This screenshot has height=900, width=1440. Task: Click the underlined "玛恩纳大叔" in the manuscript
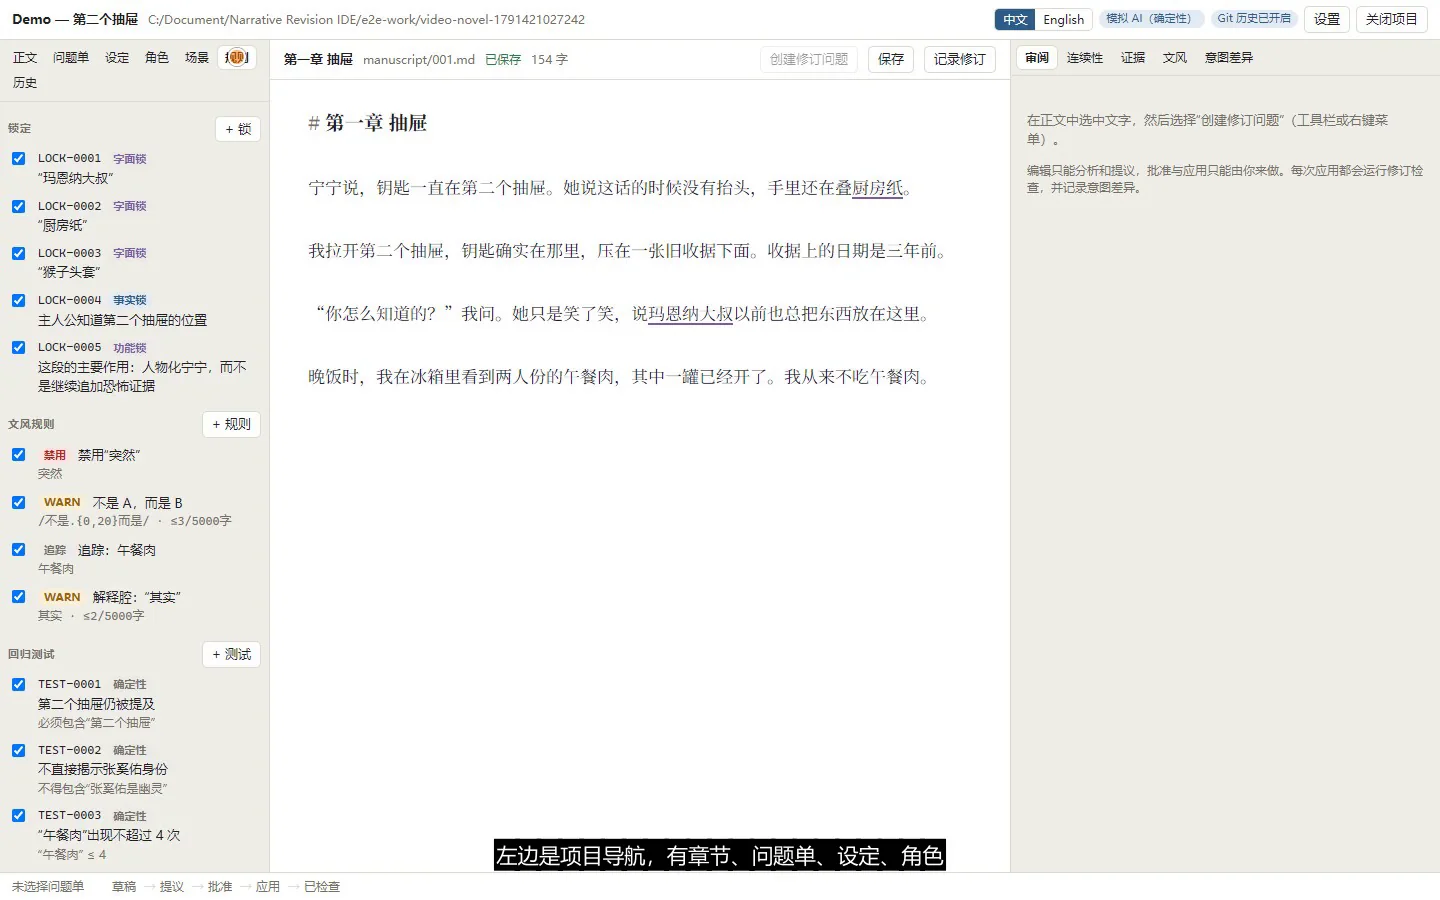(x=691, y=314)
